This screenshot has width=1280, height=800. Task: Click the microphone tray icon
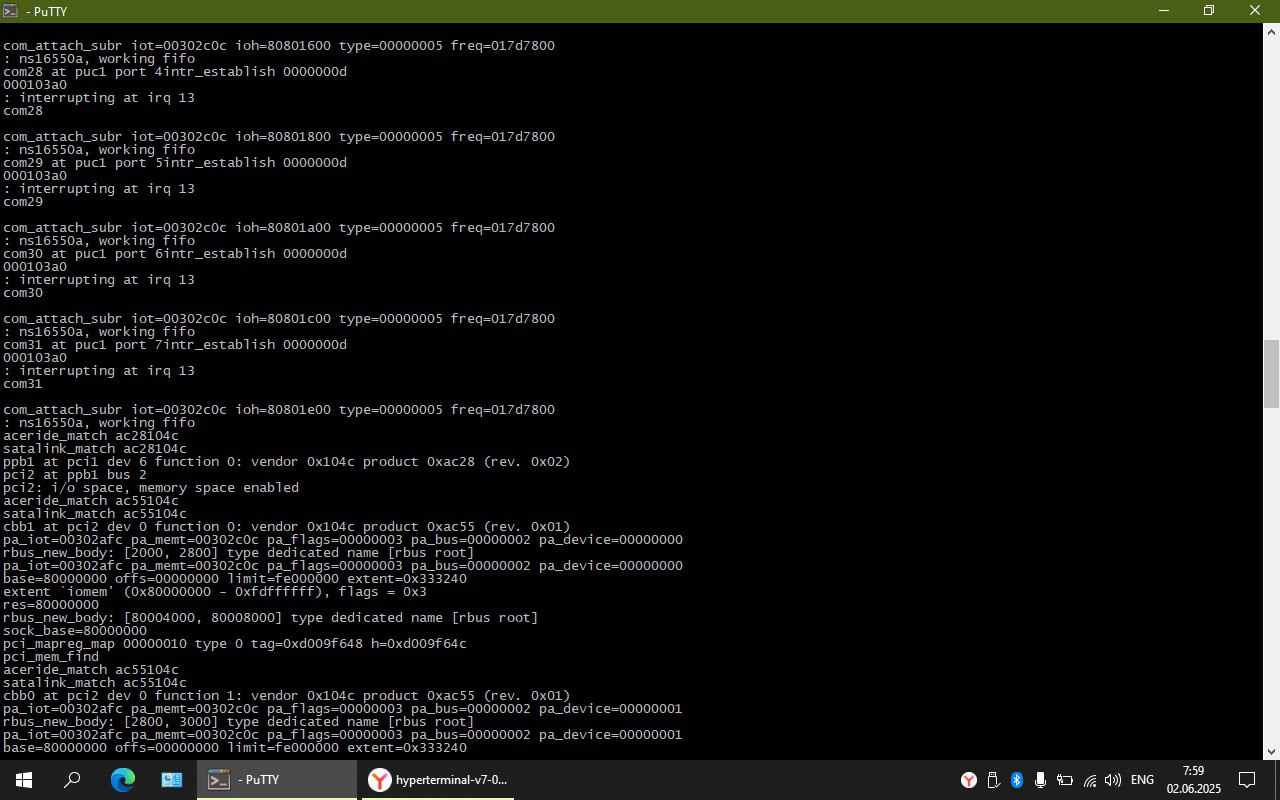1041,780
